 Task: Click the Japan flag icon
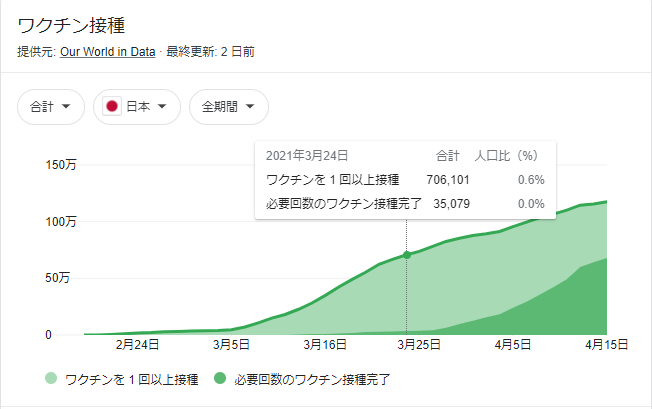(x=112, y=106)
